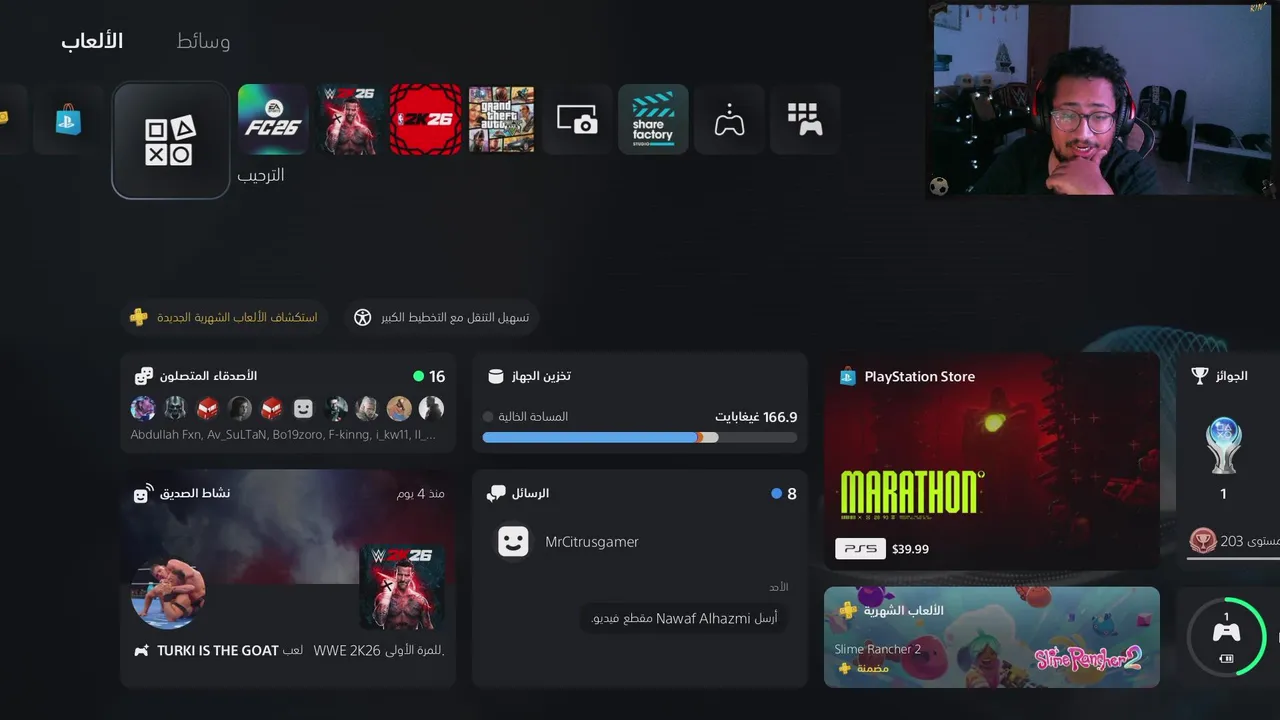Screen dimensions: 1280x720
Task: Open the Marathon PlayStation Store banner
Action: click(992, 461)
